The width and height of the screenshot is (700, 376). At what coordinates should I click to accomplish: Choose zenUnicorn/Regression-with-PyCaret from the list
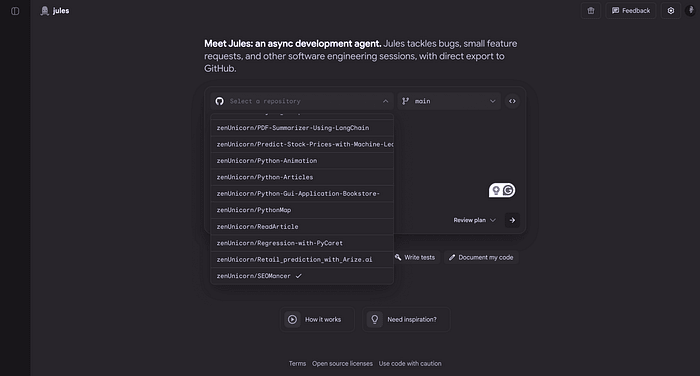coord(302,243)
